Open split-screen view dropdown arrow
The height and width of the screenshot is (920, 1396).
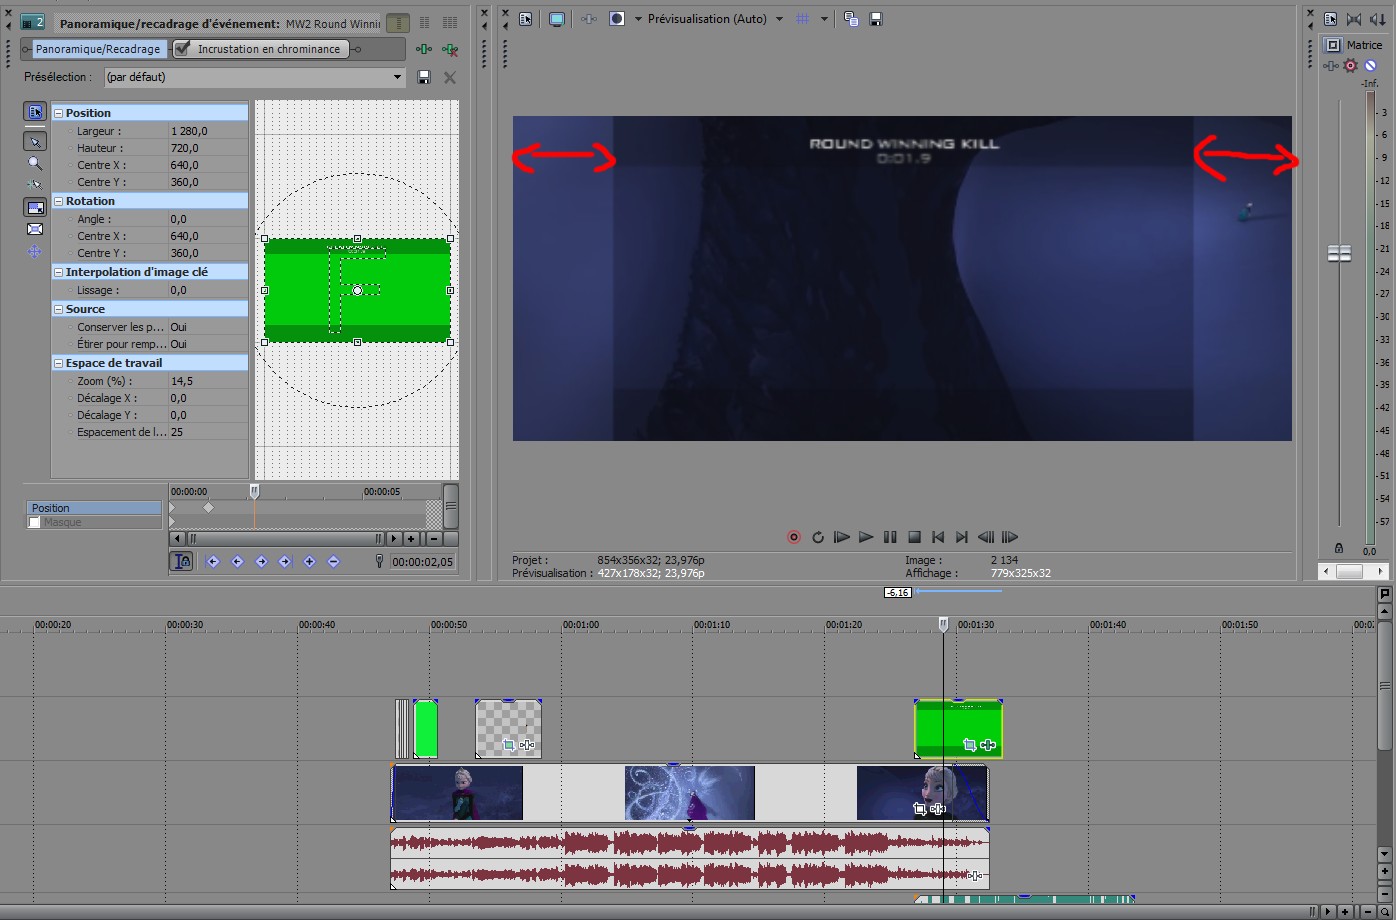point(638,19)
